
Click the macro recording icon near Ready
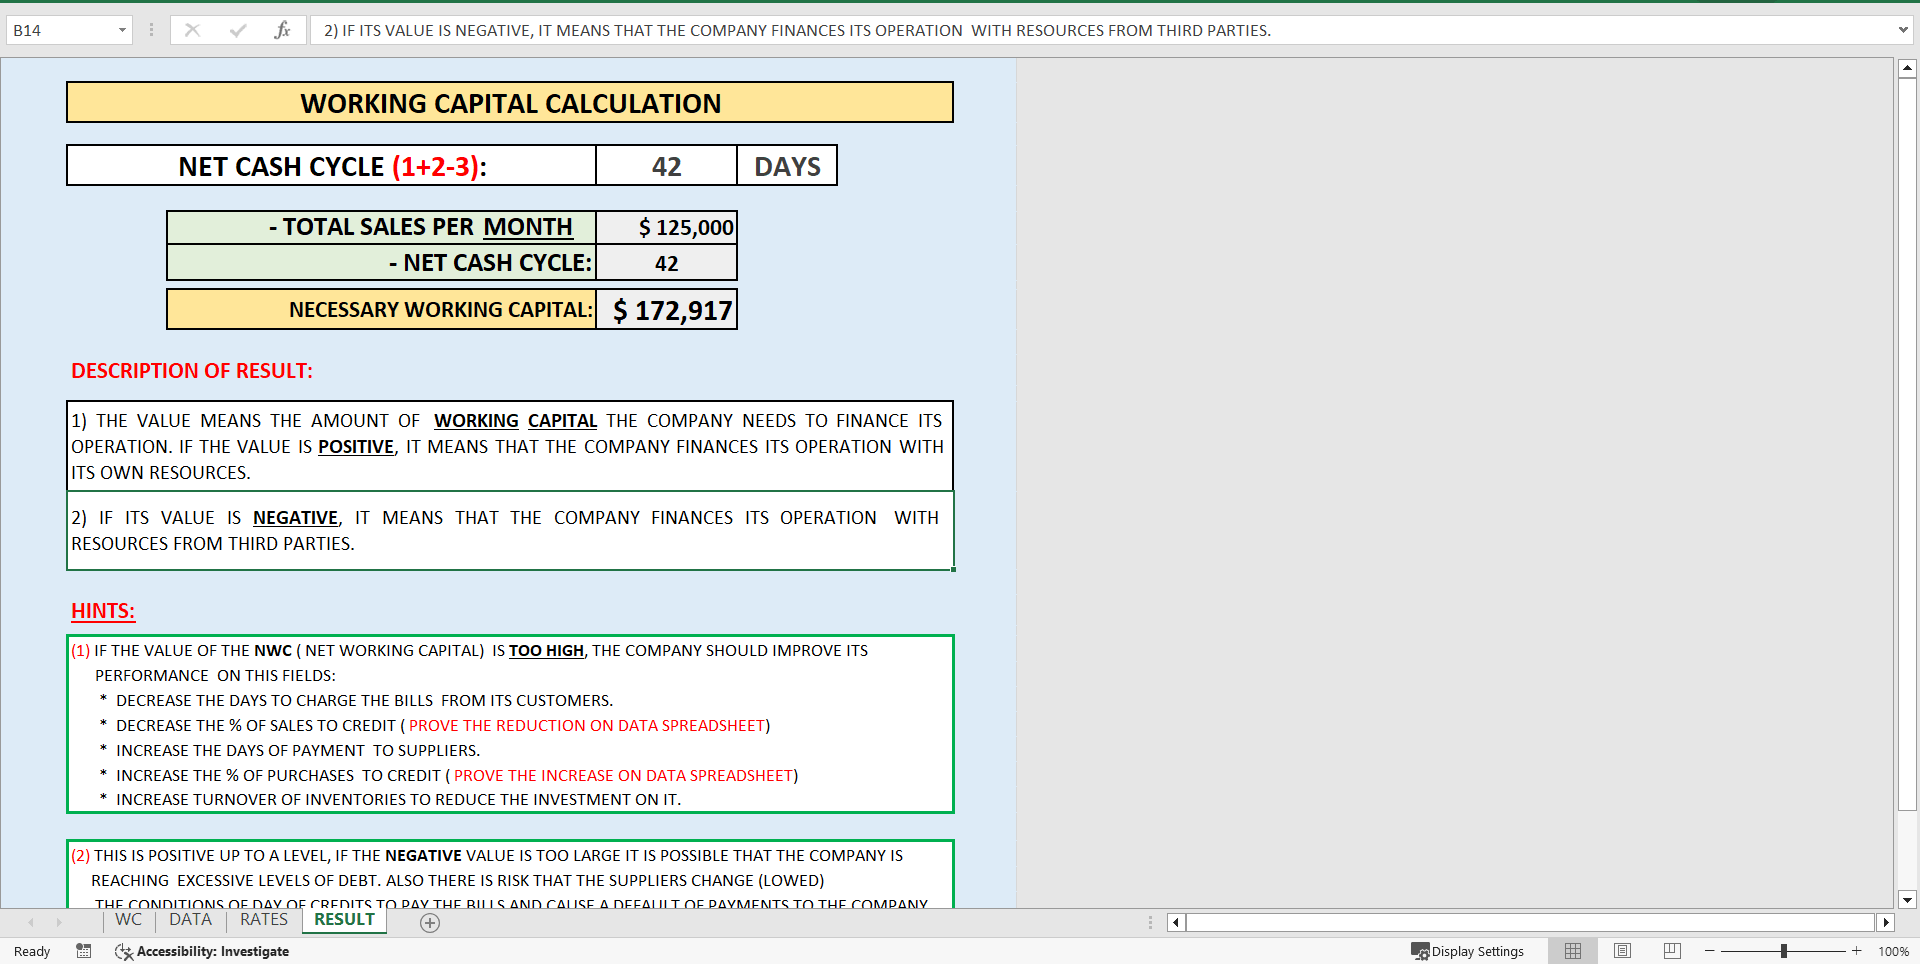[84, 951]
